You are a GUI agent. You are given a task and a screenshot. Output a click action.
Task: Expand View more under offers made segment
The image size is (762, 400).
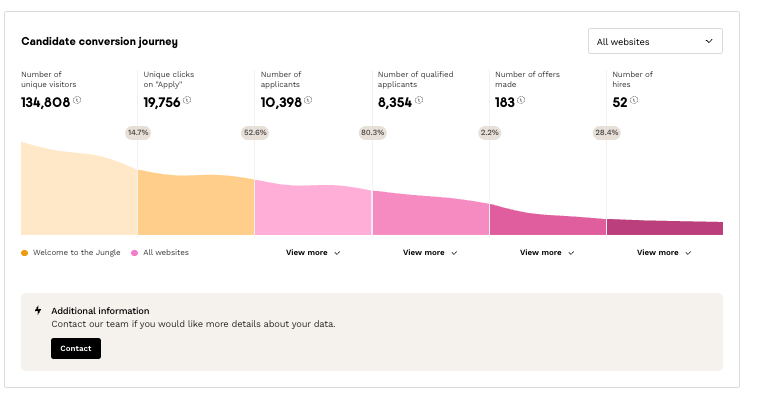click(547, 253)
